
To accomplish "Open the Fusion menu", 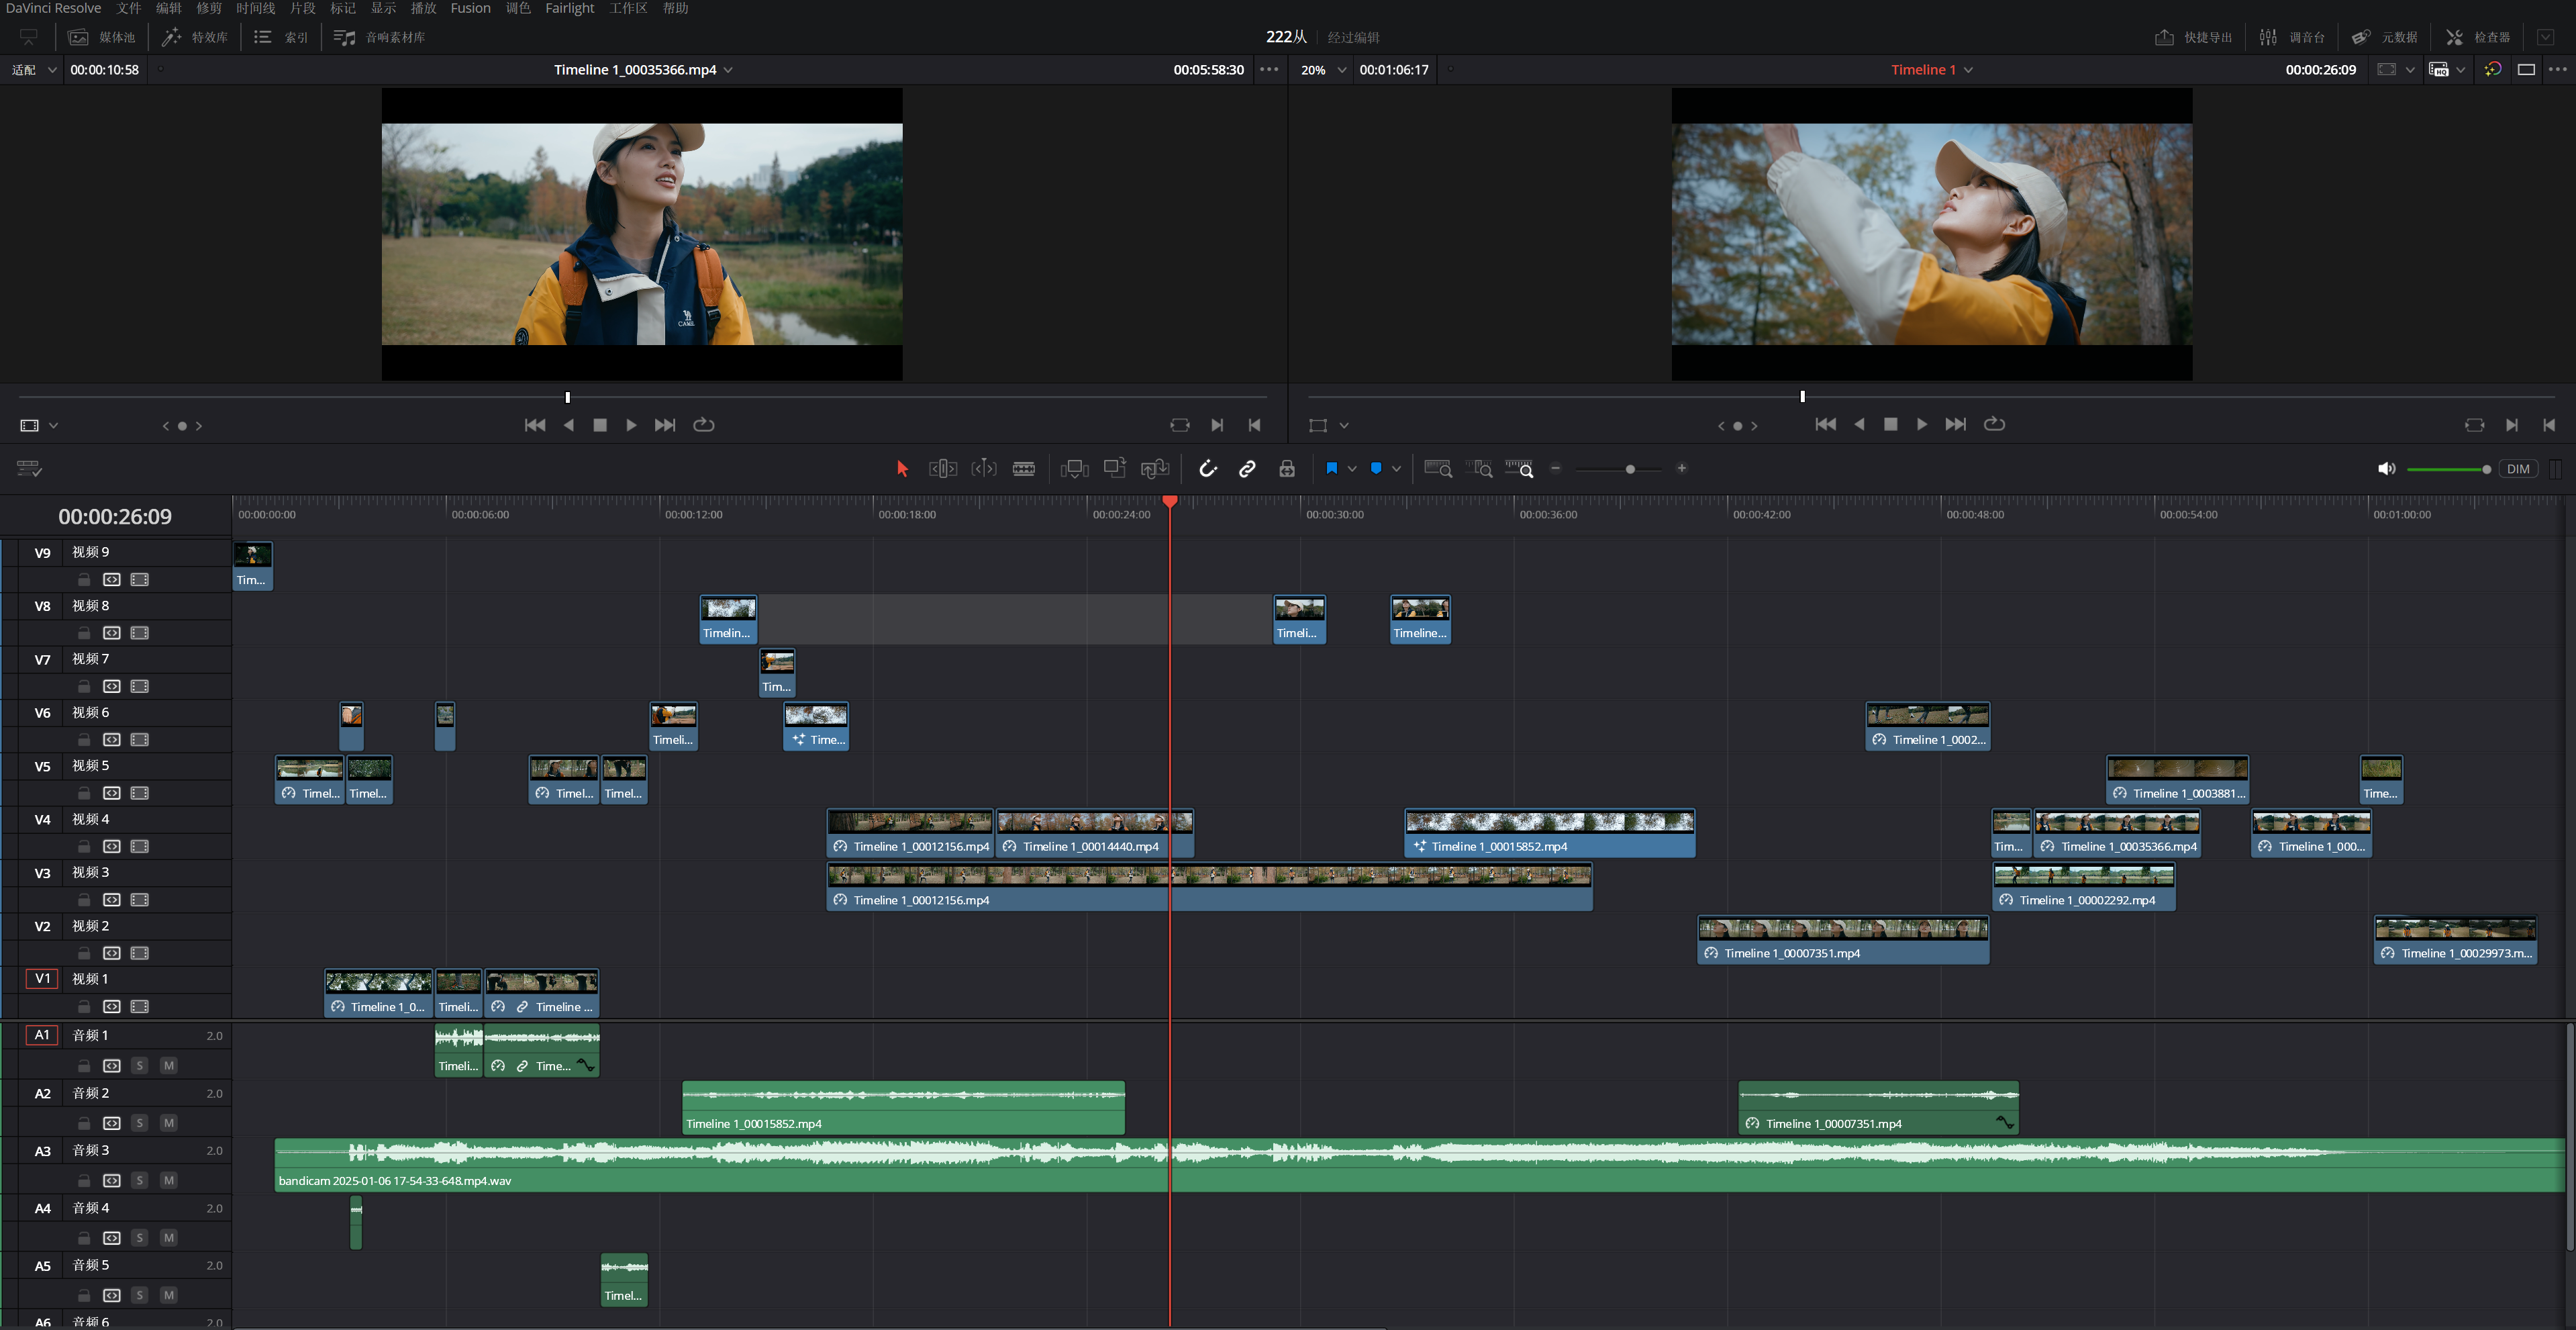I will [470, 8].
